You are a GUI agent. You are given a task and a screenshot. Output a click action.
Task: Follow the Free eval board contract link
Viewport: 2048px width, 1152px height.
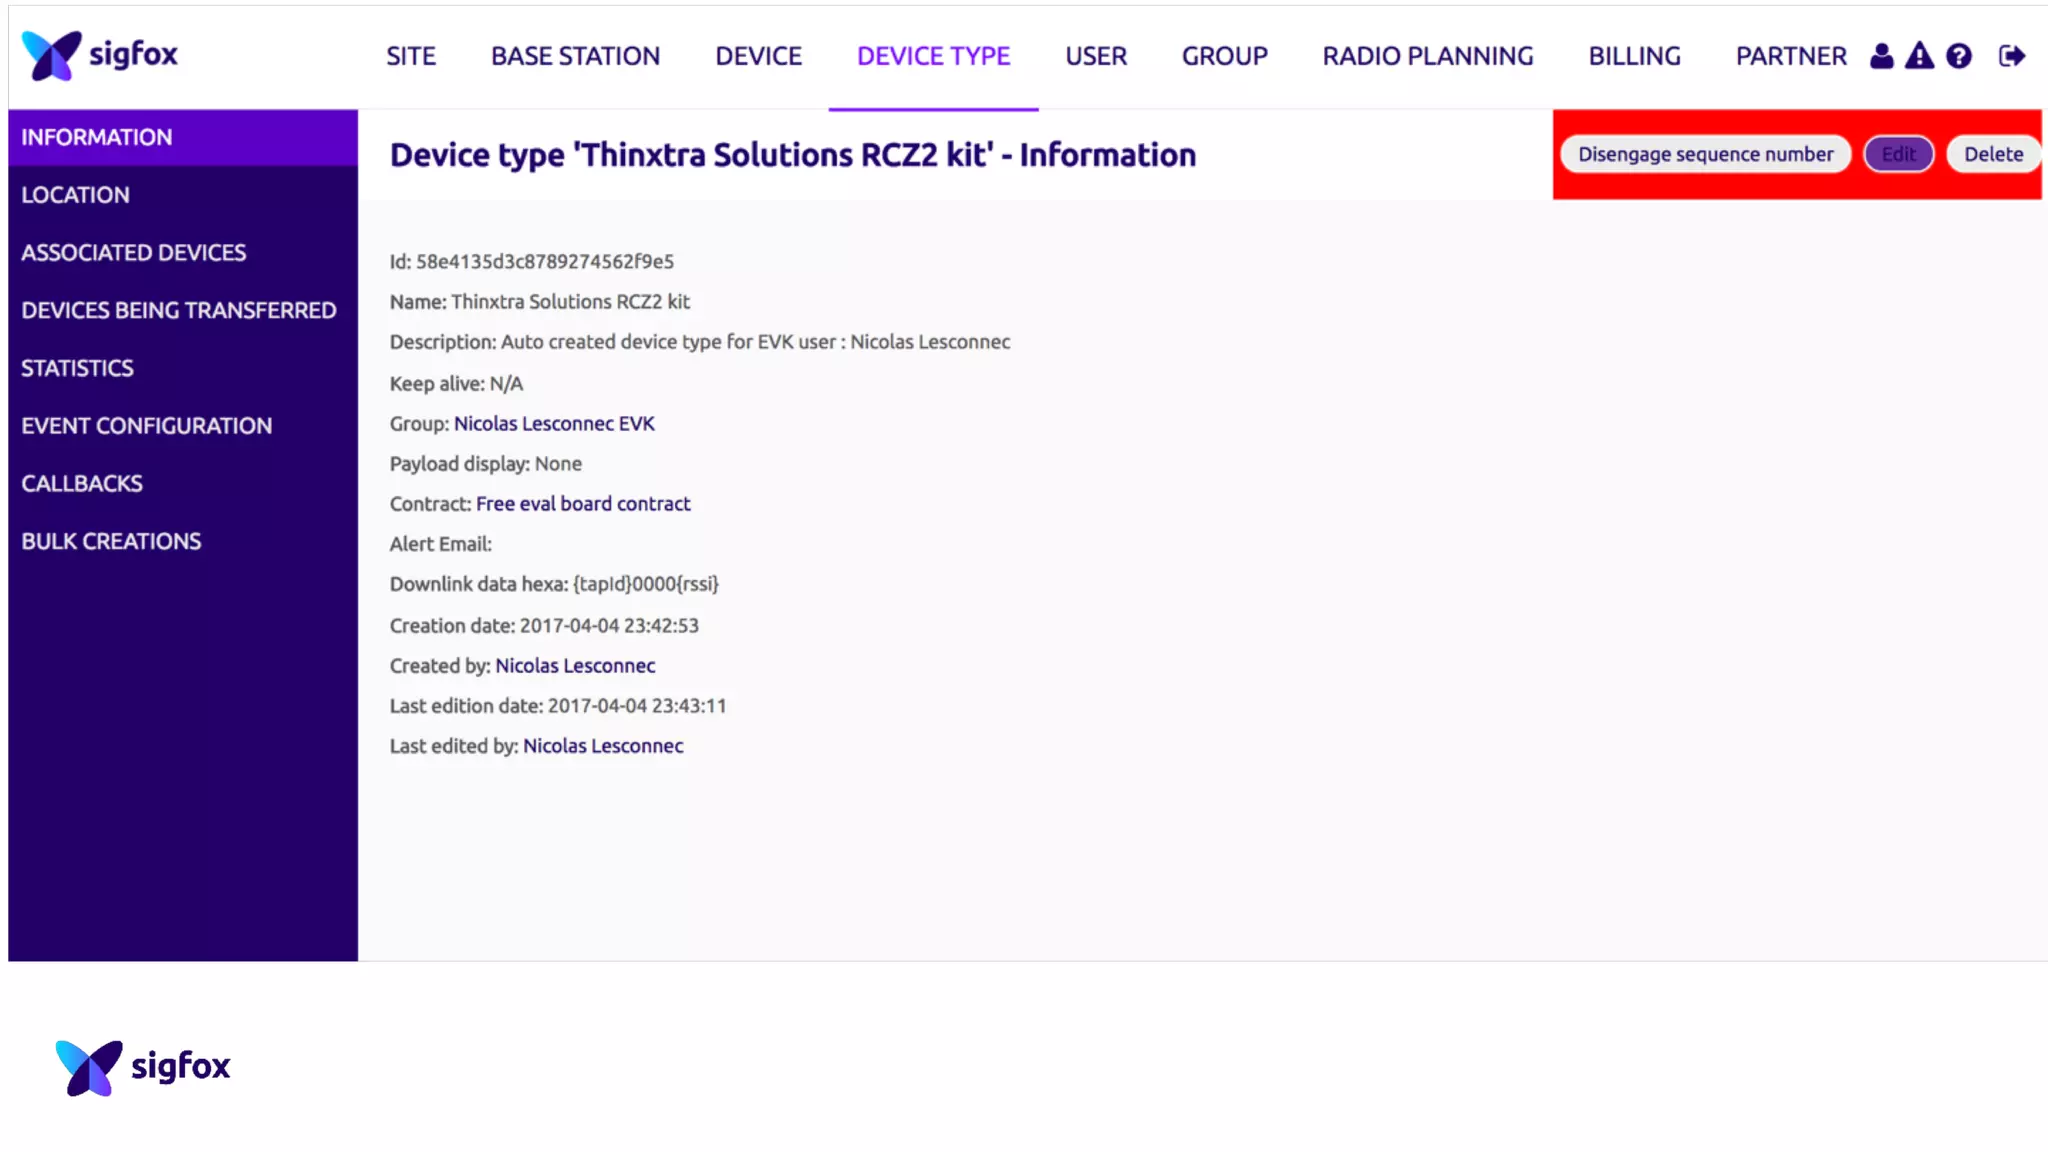pos(583,503)
